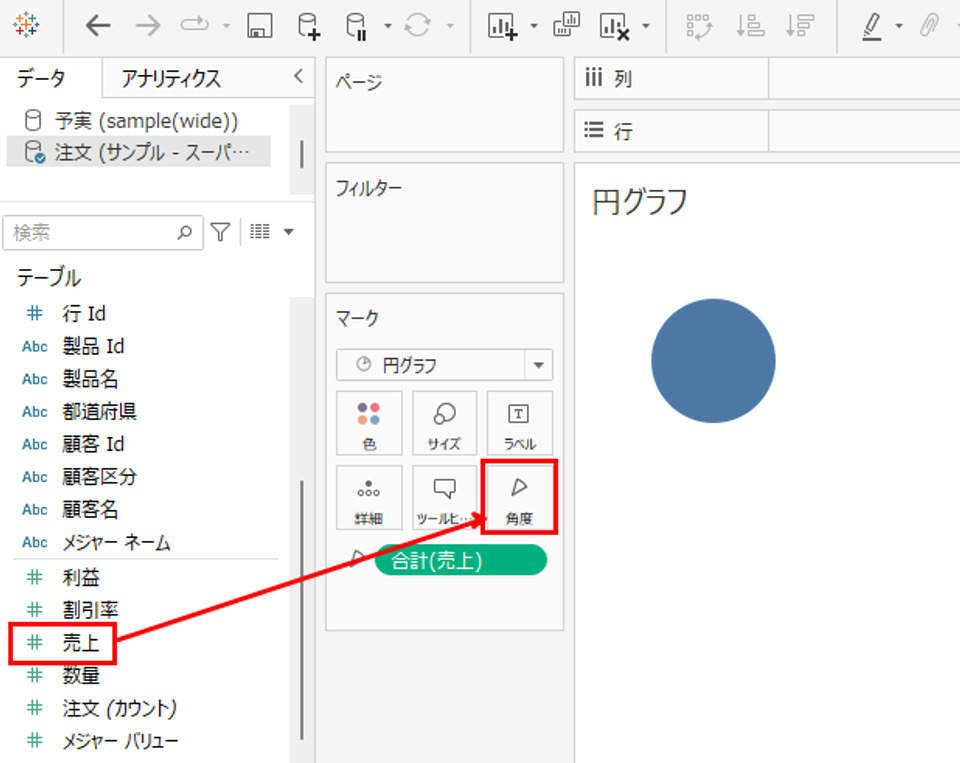The image size is (960, 763).
Task: Switch to the アナリティクス tab
Action: tap(171, 79)
